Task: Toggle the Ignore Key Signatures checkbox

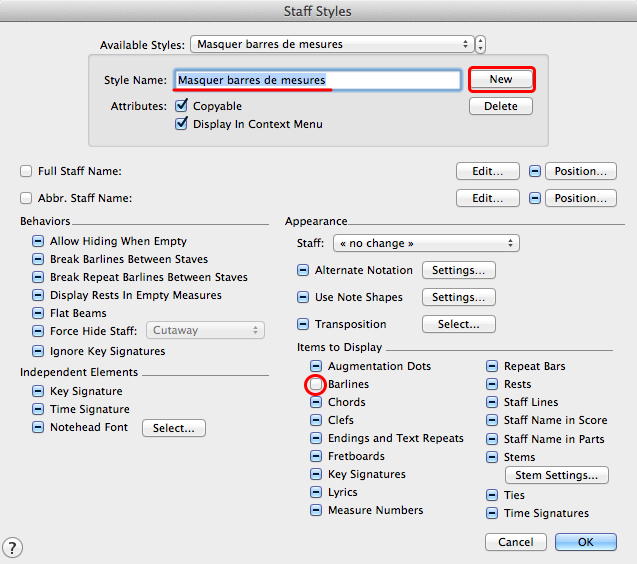Action: (38, 351)
